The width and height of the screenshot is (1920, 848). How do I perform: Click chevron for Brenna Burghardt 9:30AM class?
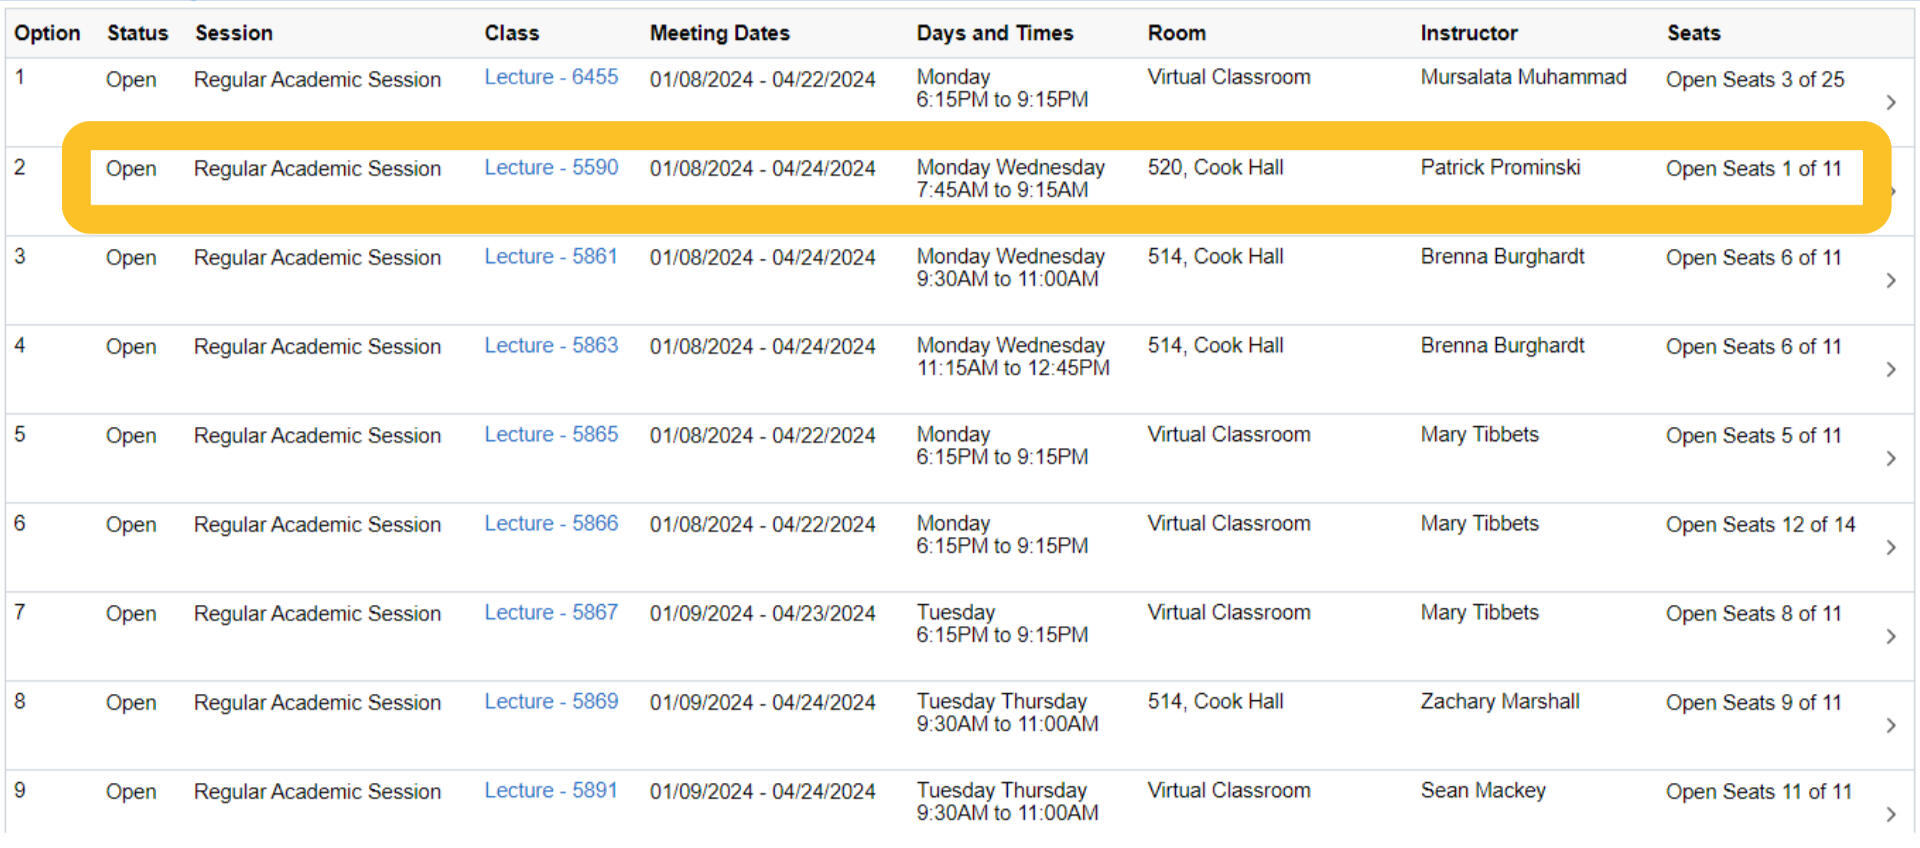(x=1890, y=281)
